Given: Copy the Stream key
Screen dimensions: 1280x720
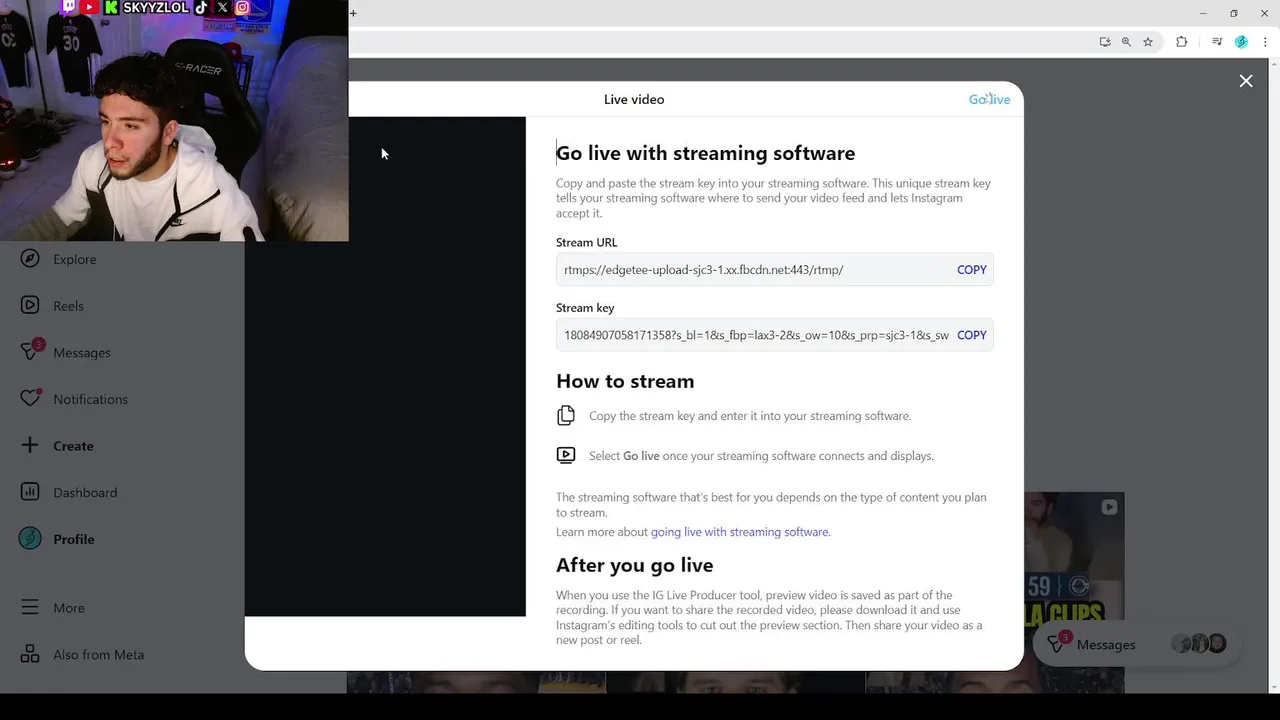Looking at the screenshot, I should coord(971,335).
